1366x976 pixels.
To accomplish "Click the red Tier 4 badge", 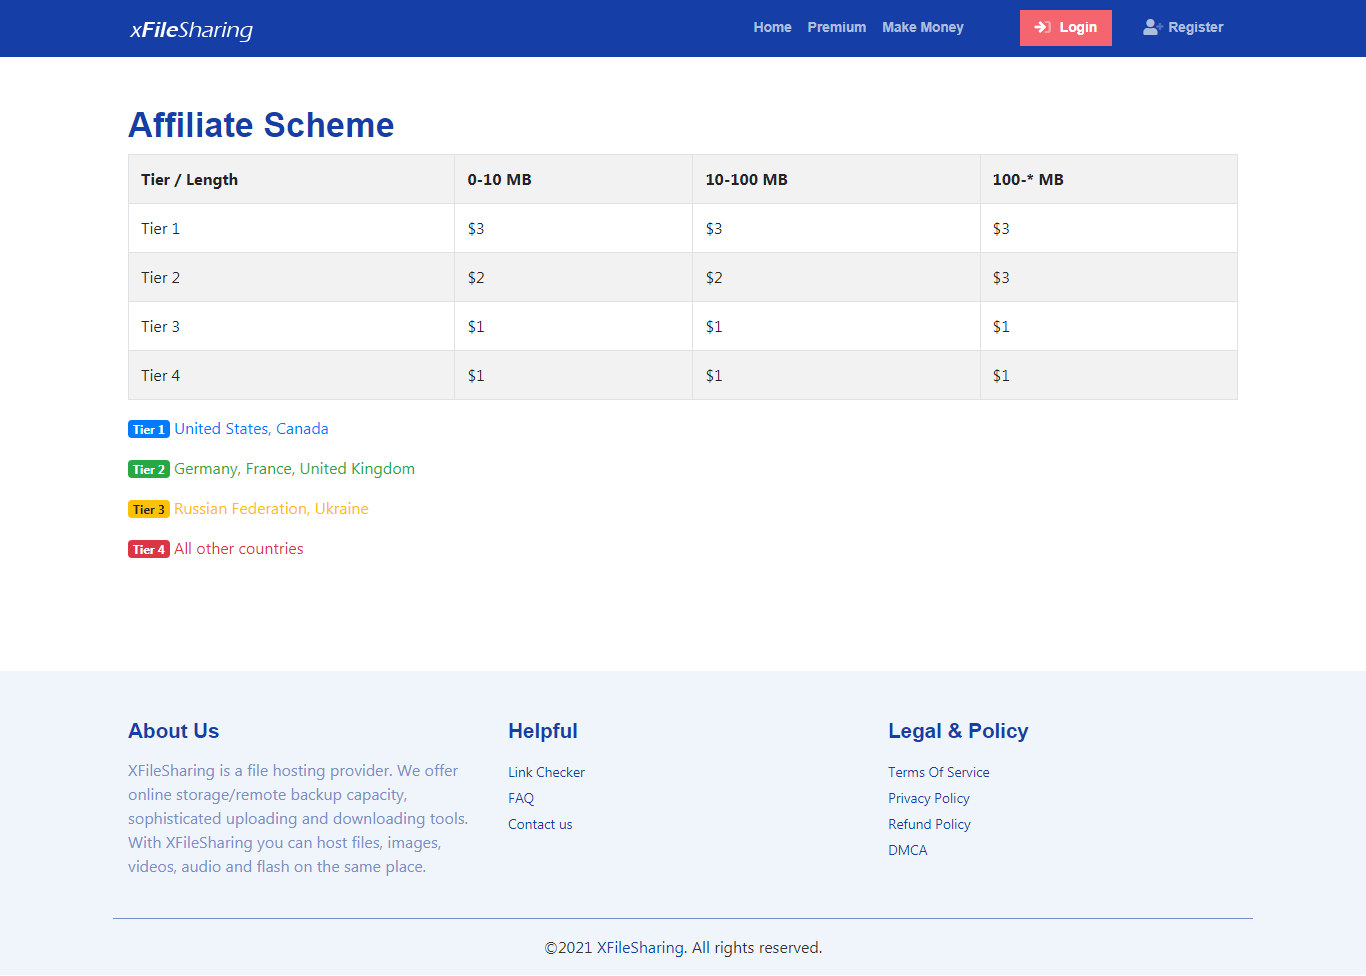I will (x=149, y=549).
